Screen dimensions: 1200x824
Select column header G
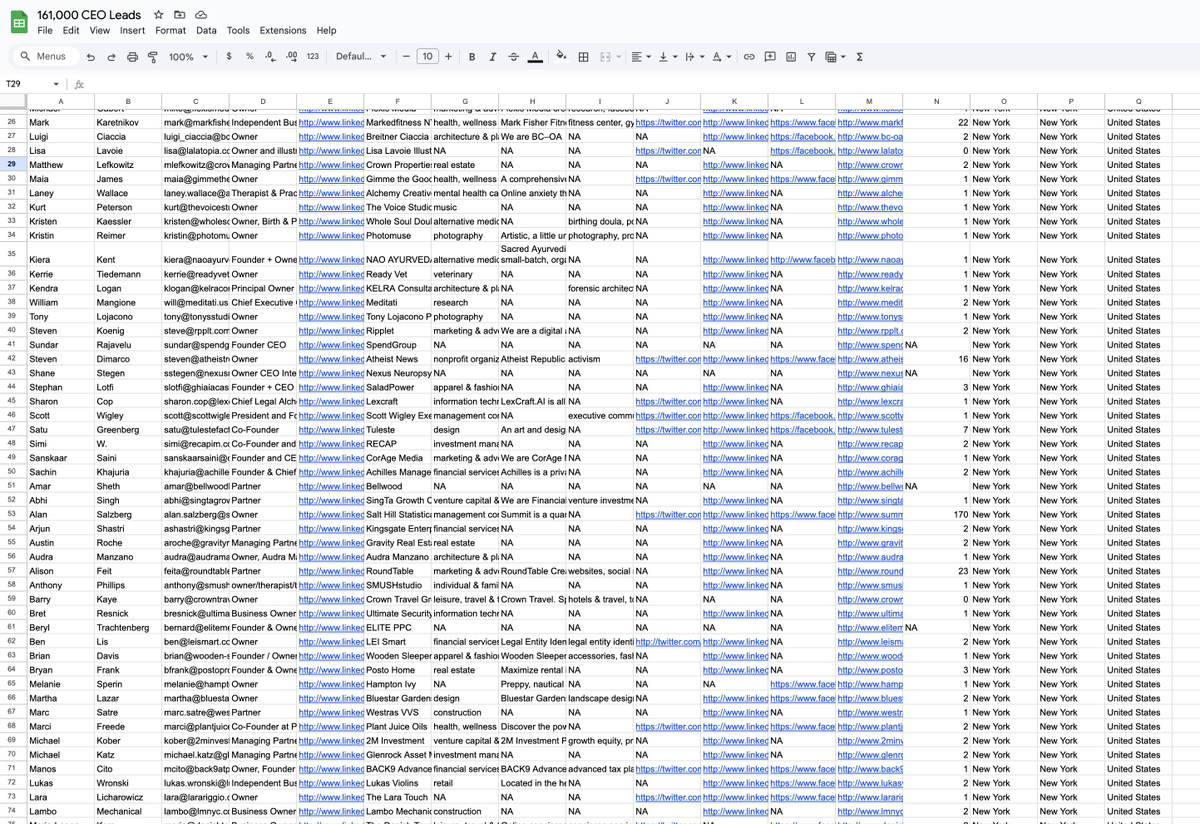pyautogui.click(x=465, y=101)
